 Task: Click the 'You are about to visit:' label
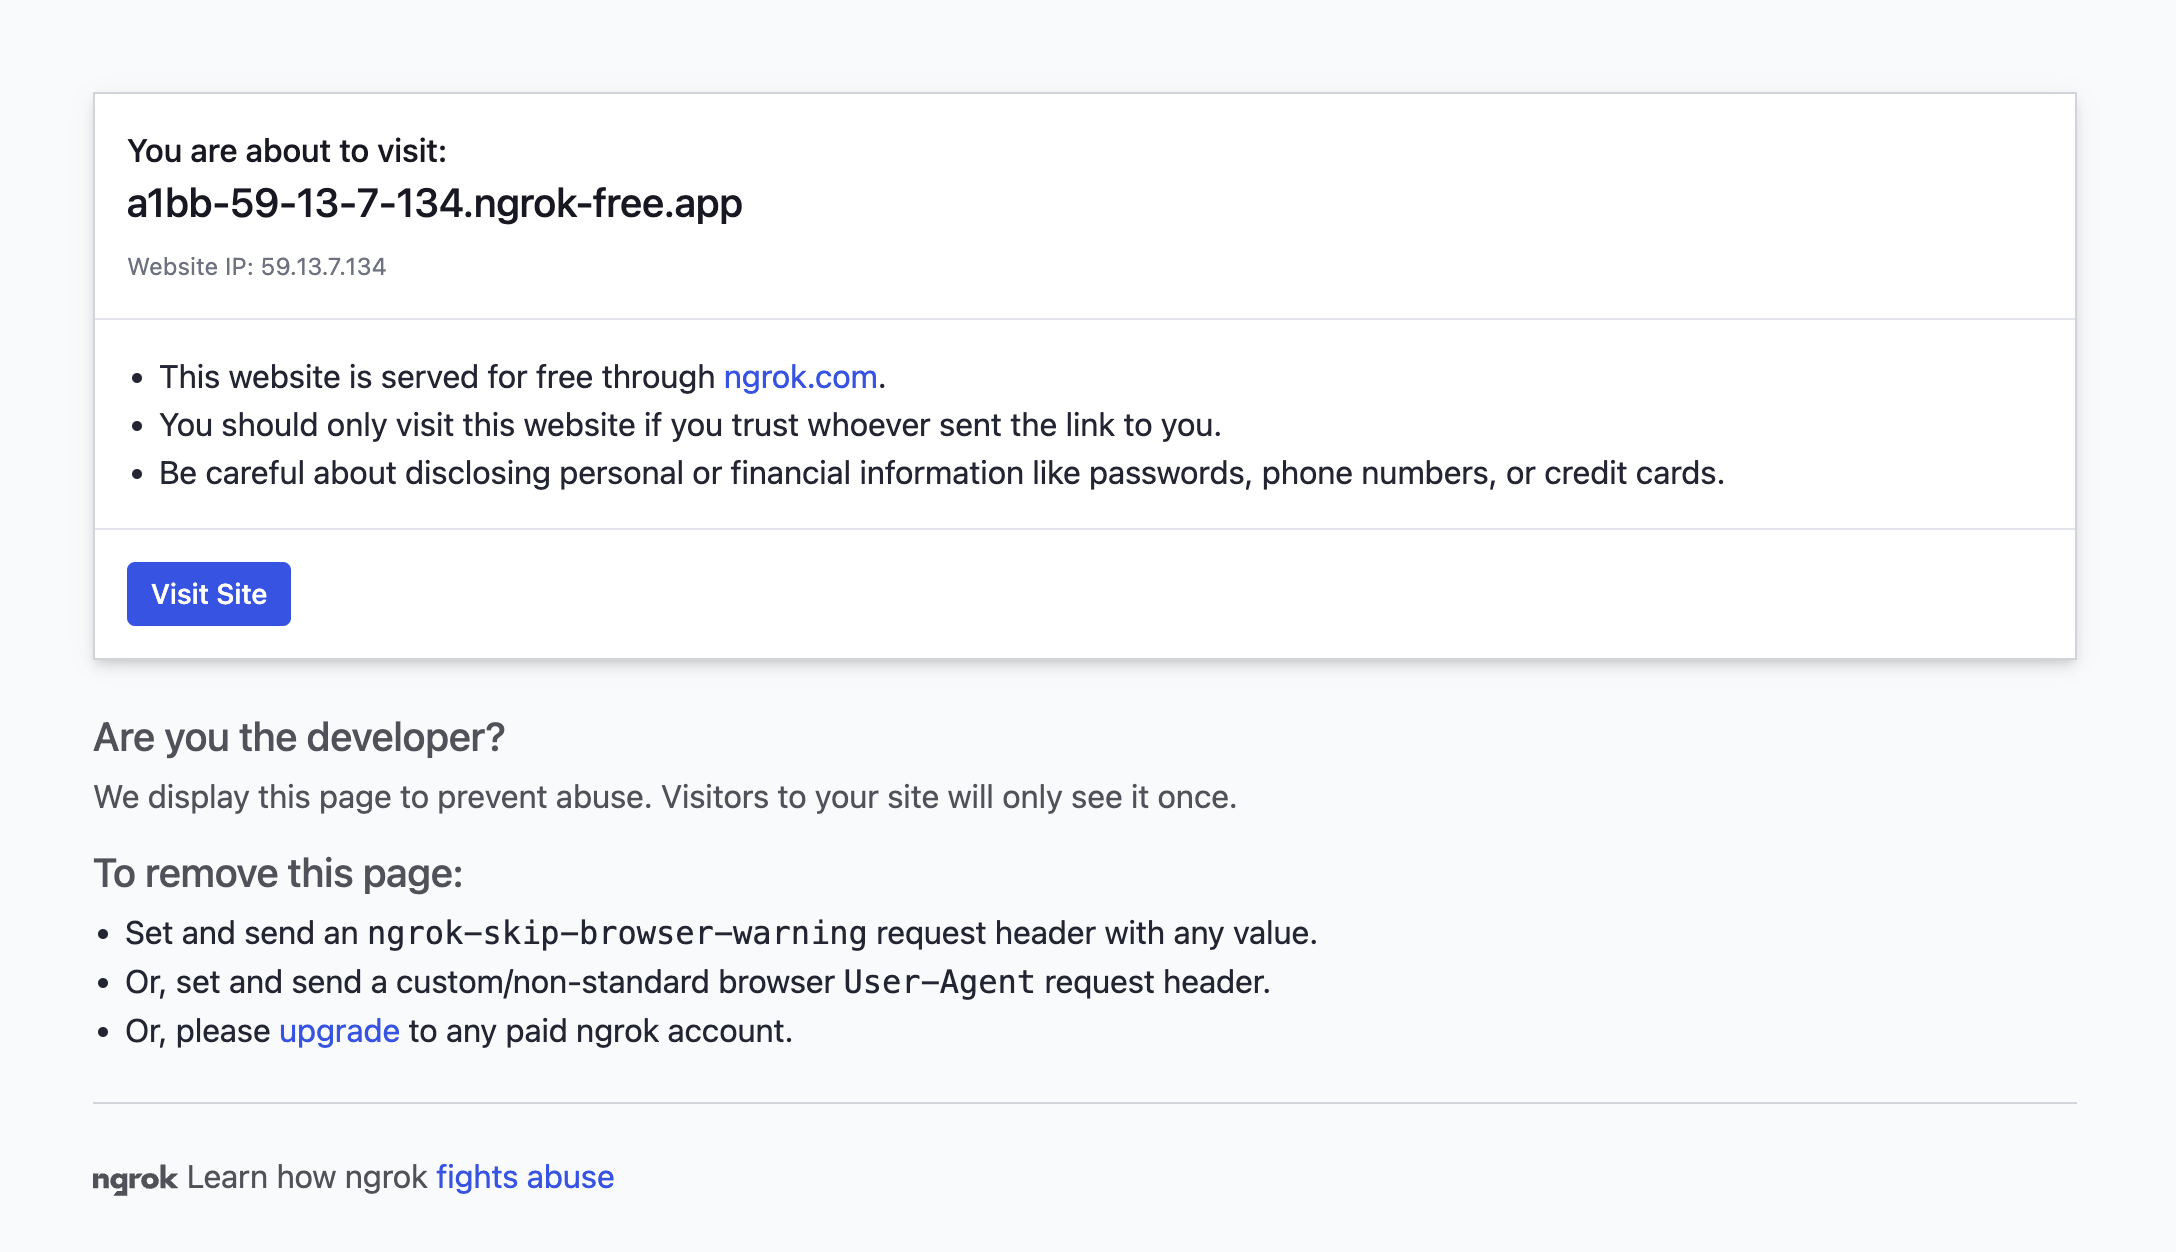coord(287,151)
